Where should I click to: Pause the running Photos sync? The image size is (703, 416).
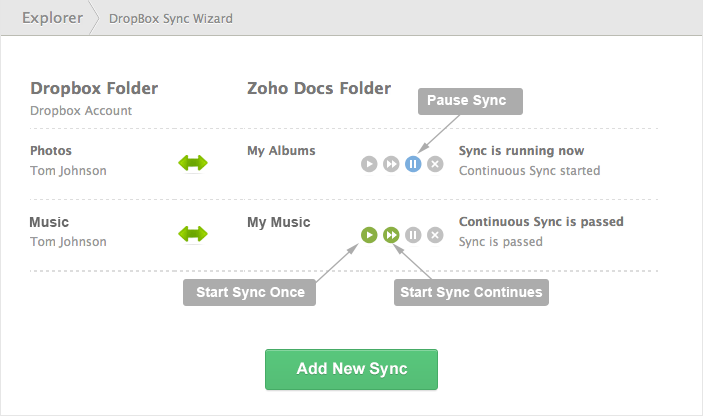tap(413, 163)
